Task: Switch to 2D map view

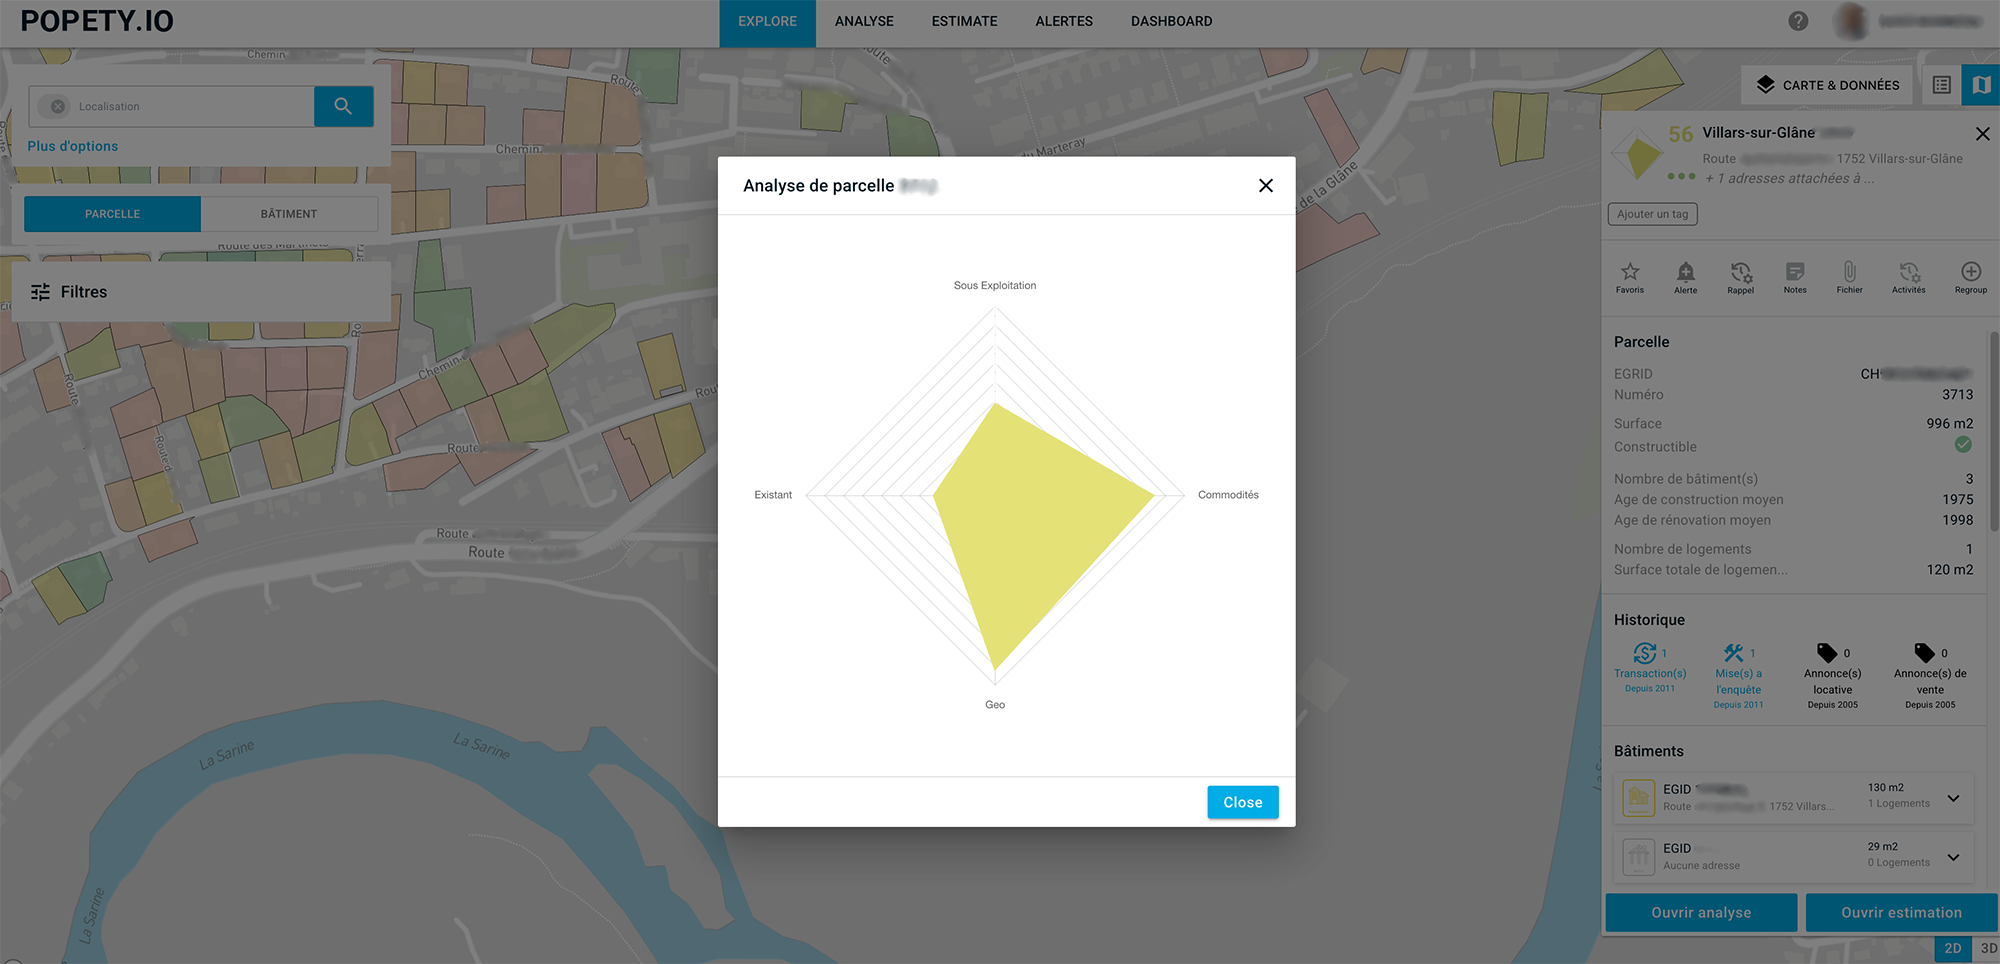Action: pyautogui.click(x=1952, y=948)
